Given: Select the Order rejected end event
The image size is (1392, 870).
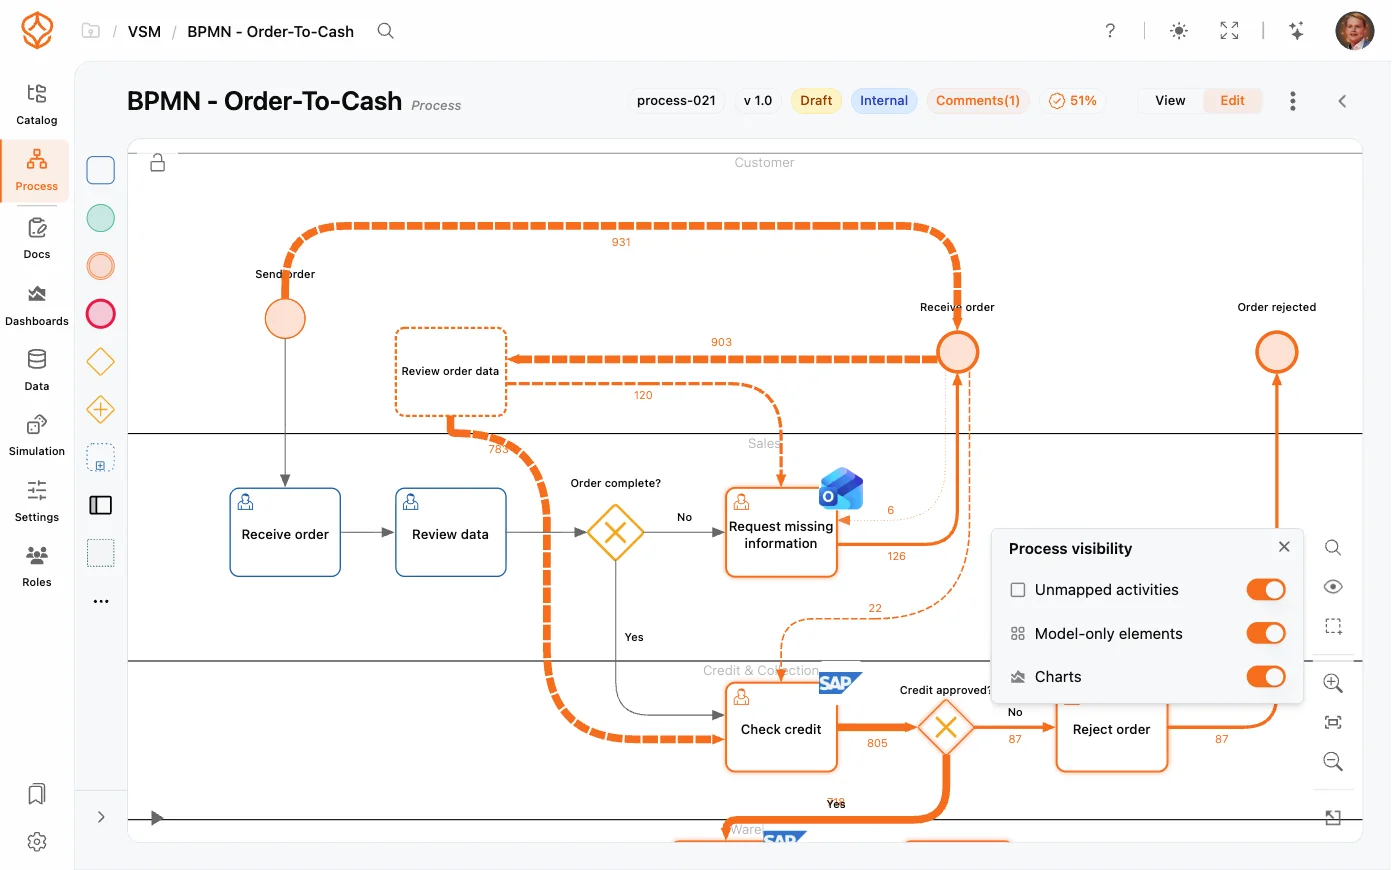Looking at the screenshot, I should tap(1277, 353).
